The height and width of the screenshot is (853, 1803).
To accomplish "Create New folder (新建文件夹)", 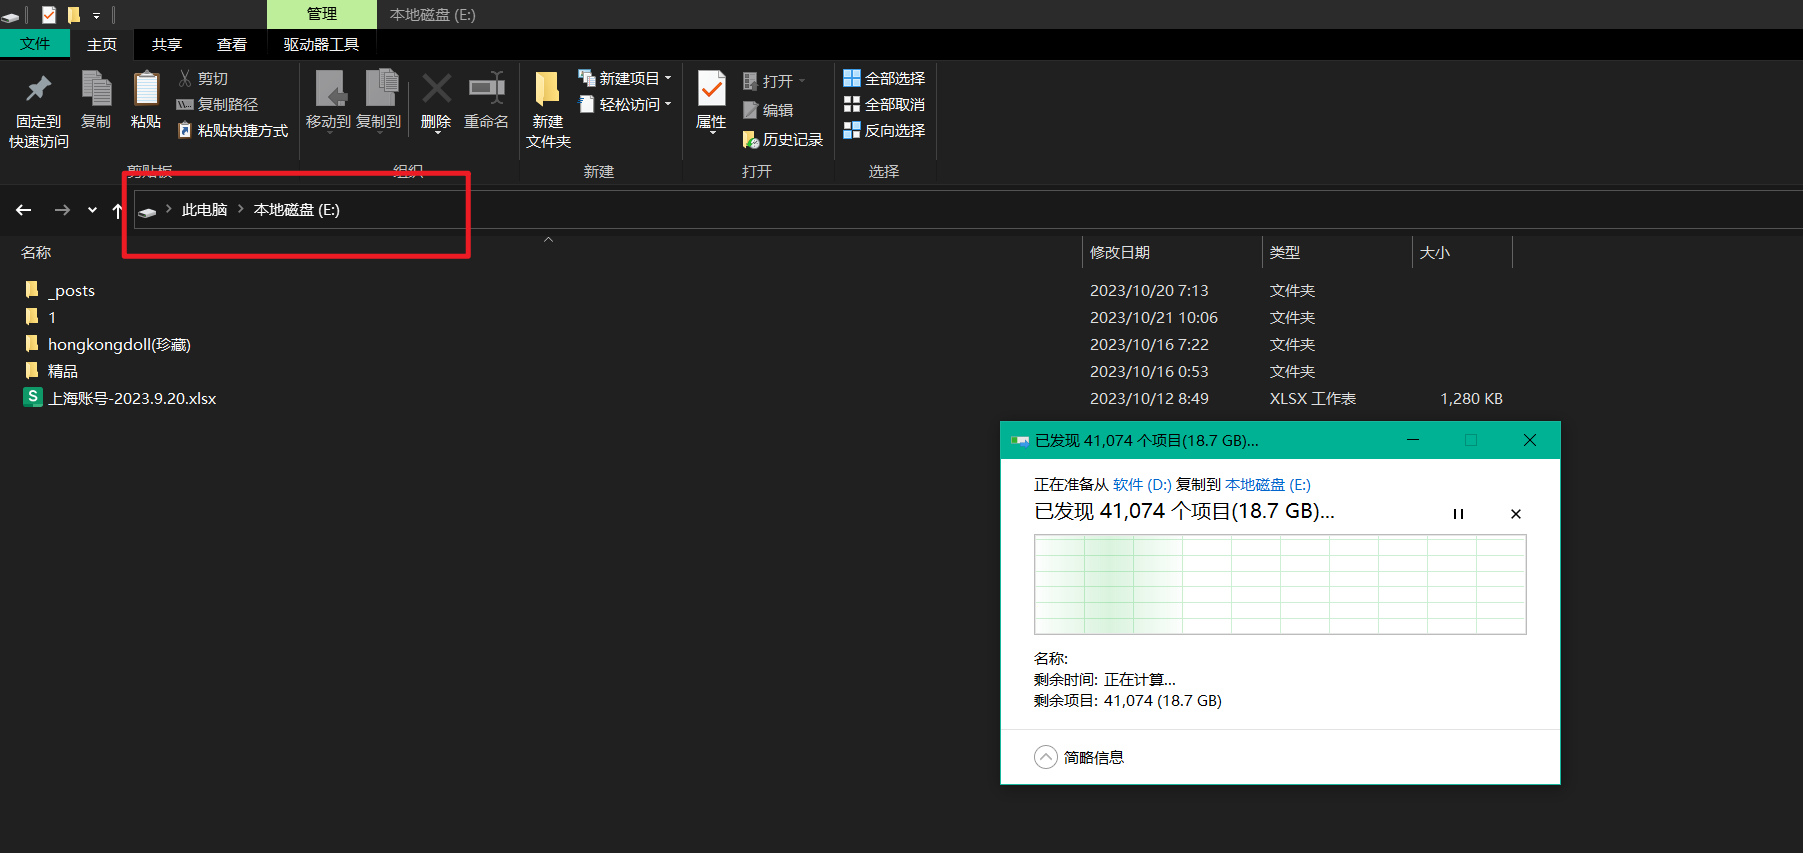I will pos(548,111).
